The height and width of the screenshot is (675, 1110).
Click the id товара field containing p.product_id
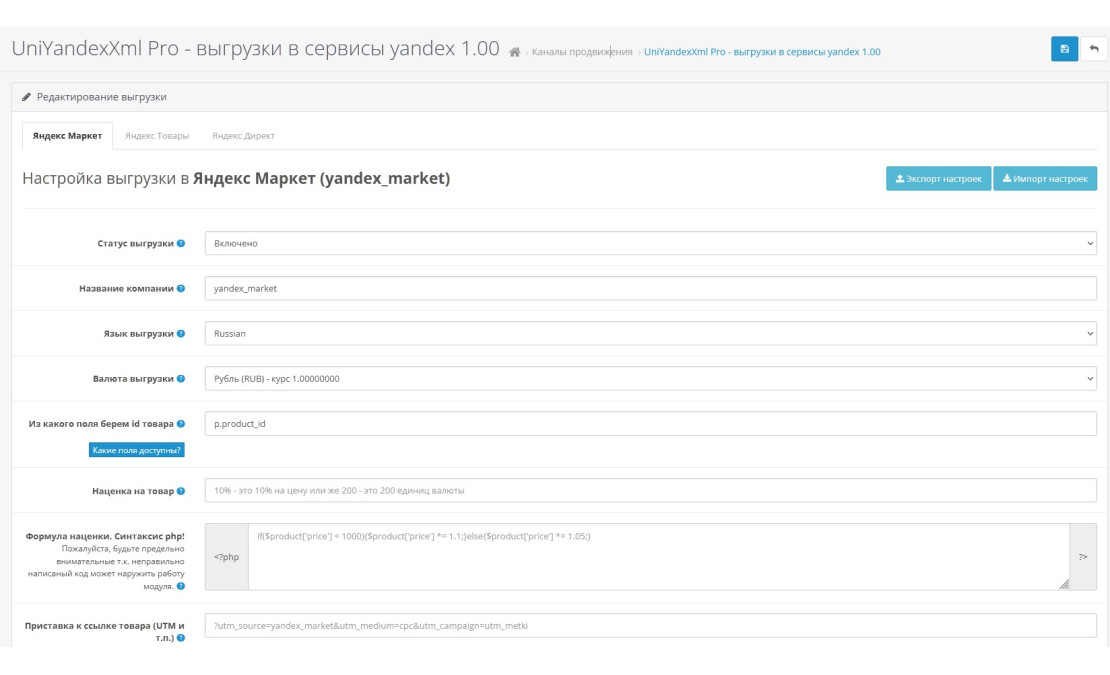pyautogui.click(x=651, y=424)
